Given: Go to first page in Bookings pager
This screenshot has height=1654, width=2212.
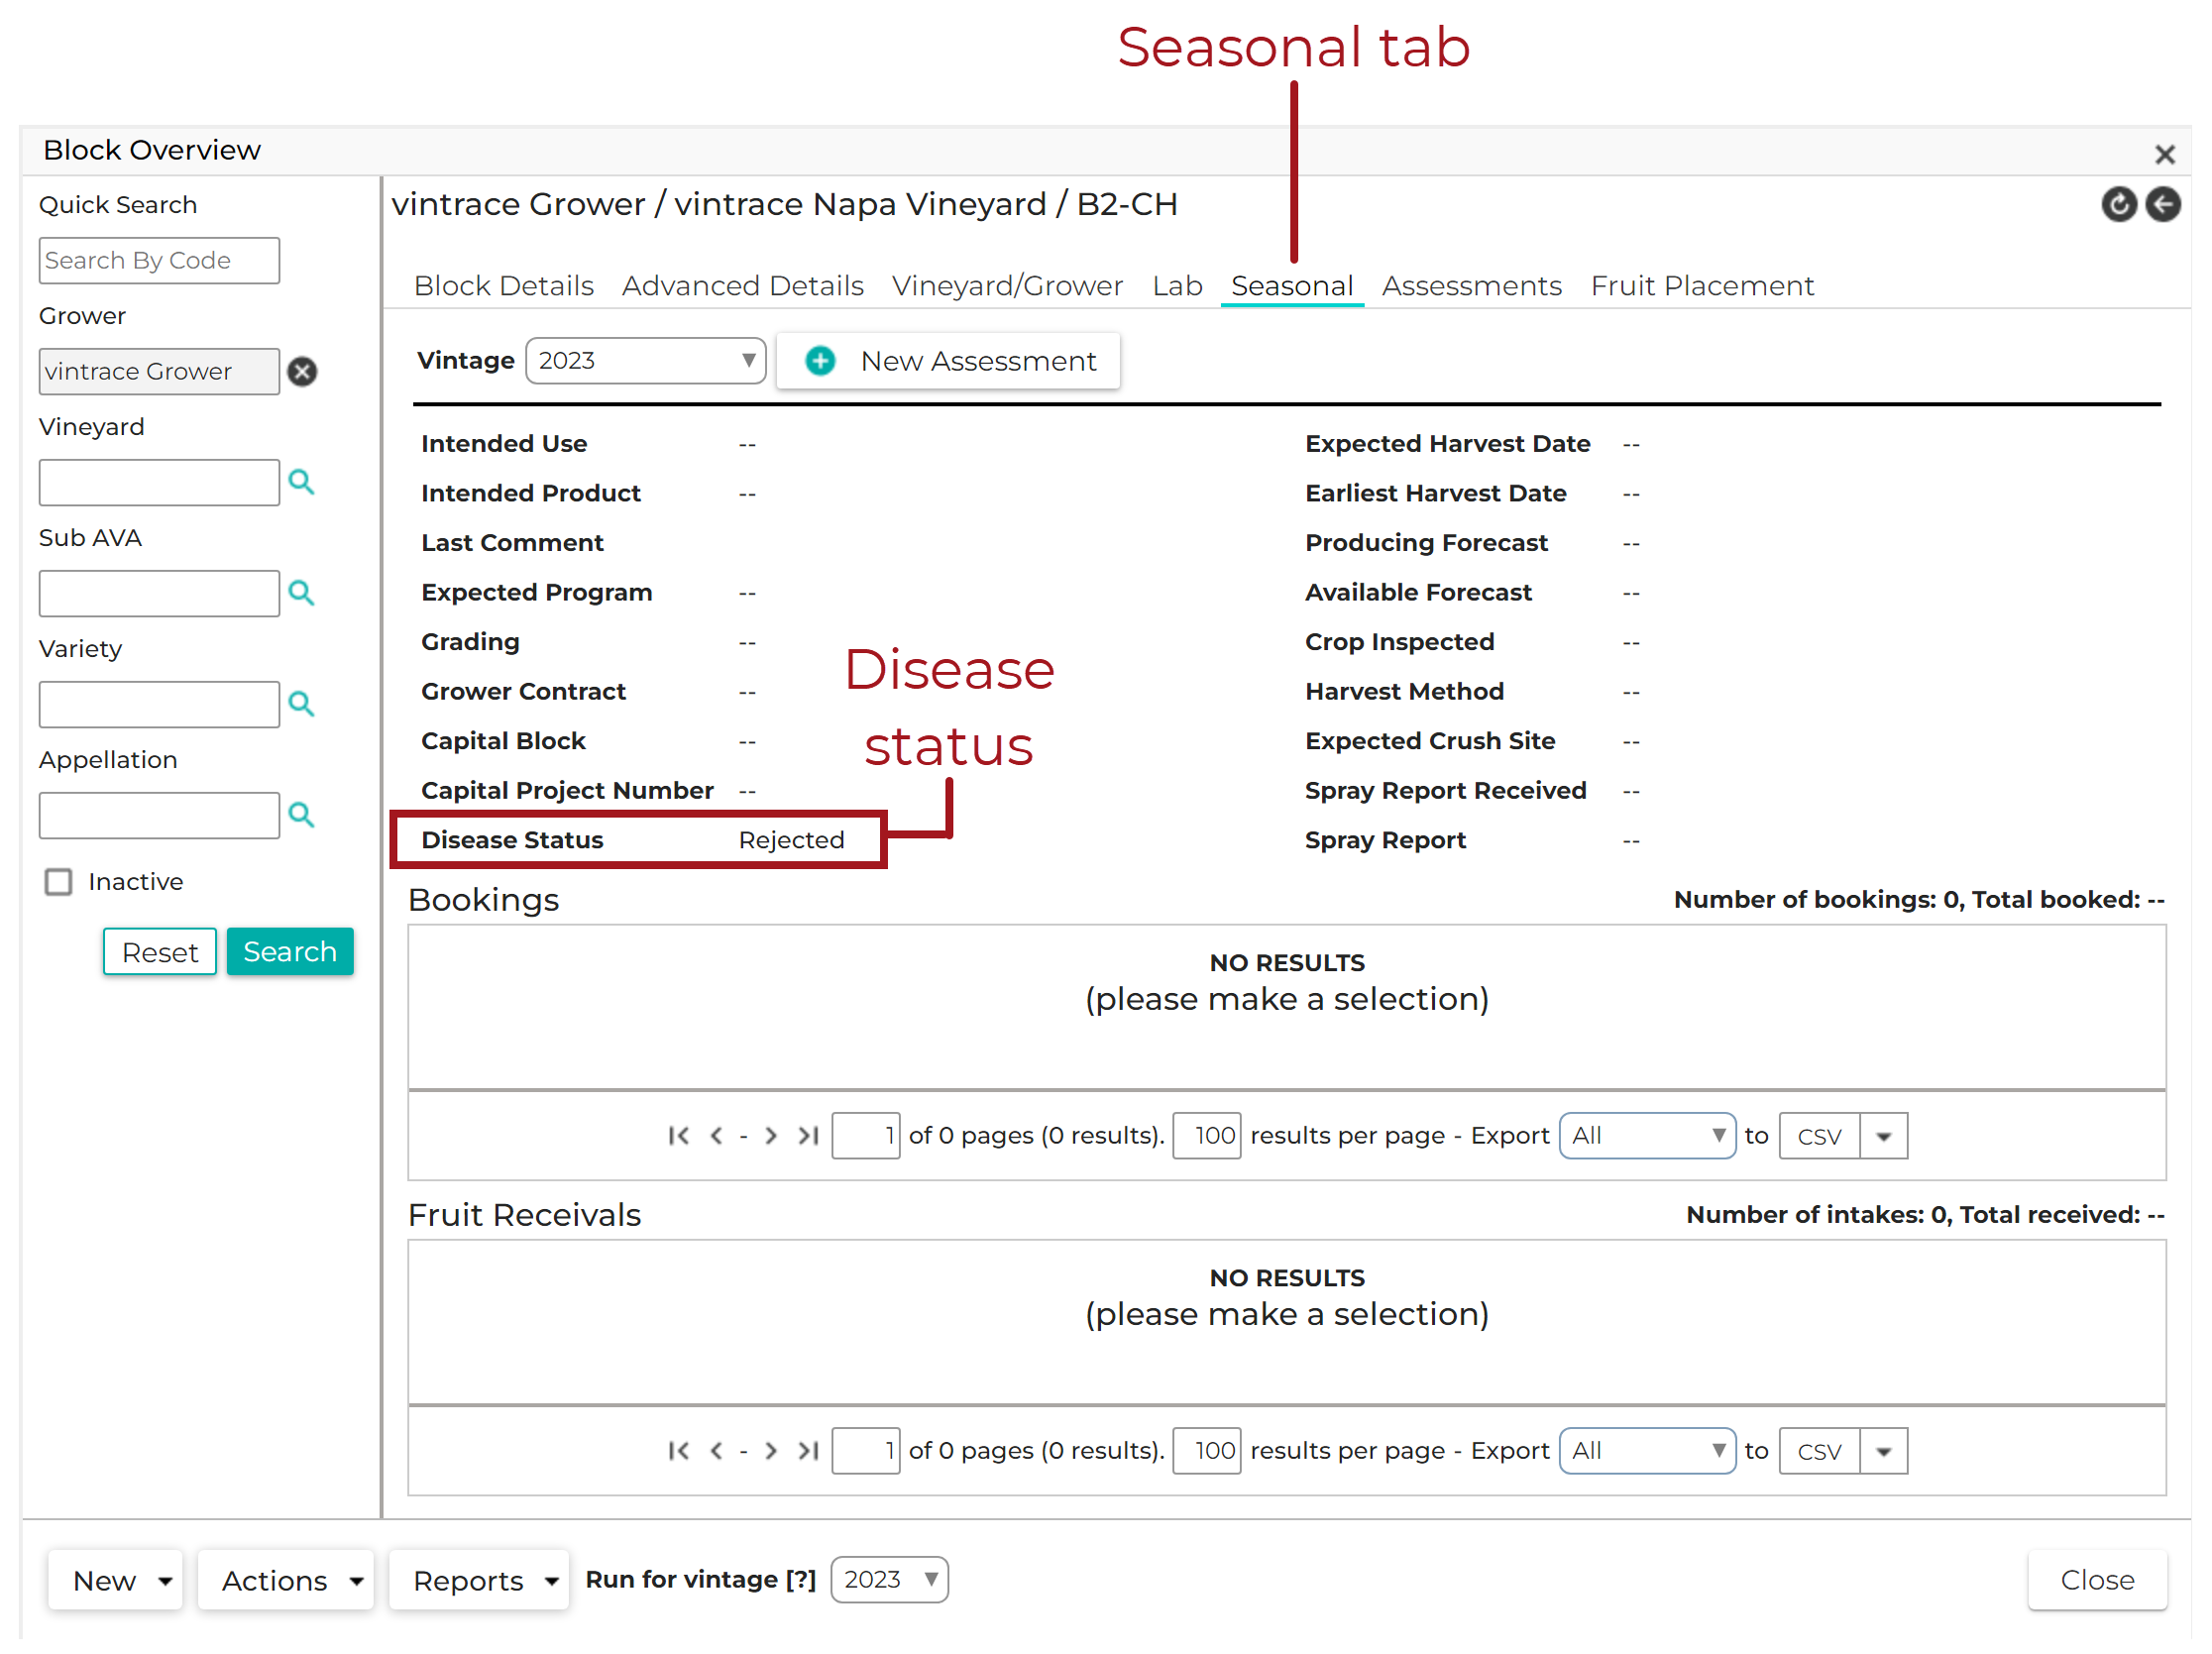Looking at the screenshot, I should (x=679, y=1136).
